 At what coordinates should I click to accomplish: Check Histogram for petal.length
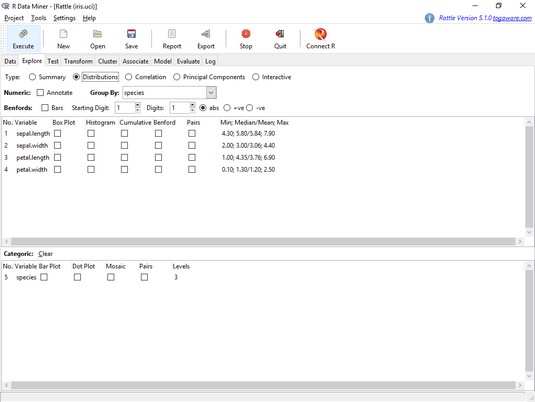(x=91, y=157)
